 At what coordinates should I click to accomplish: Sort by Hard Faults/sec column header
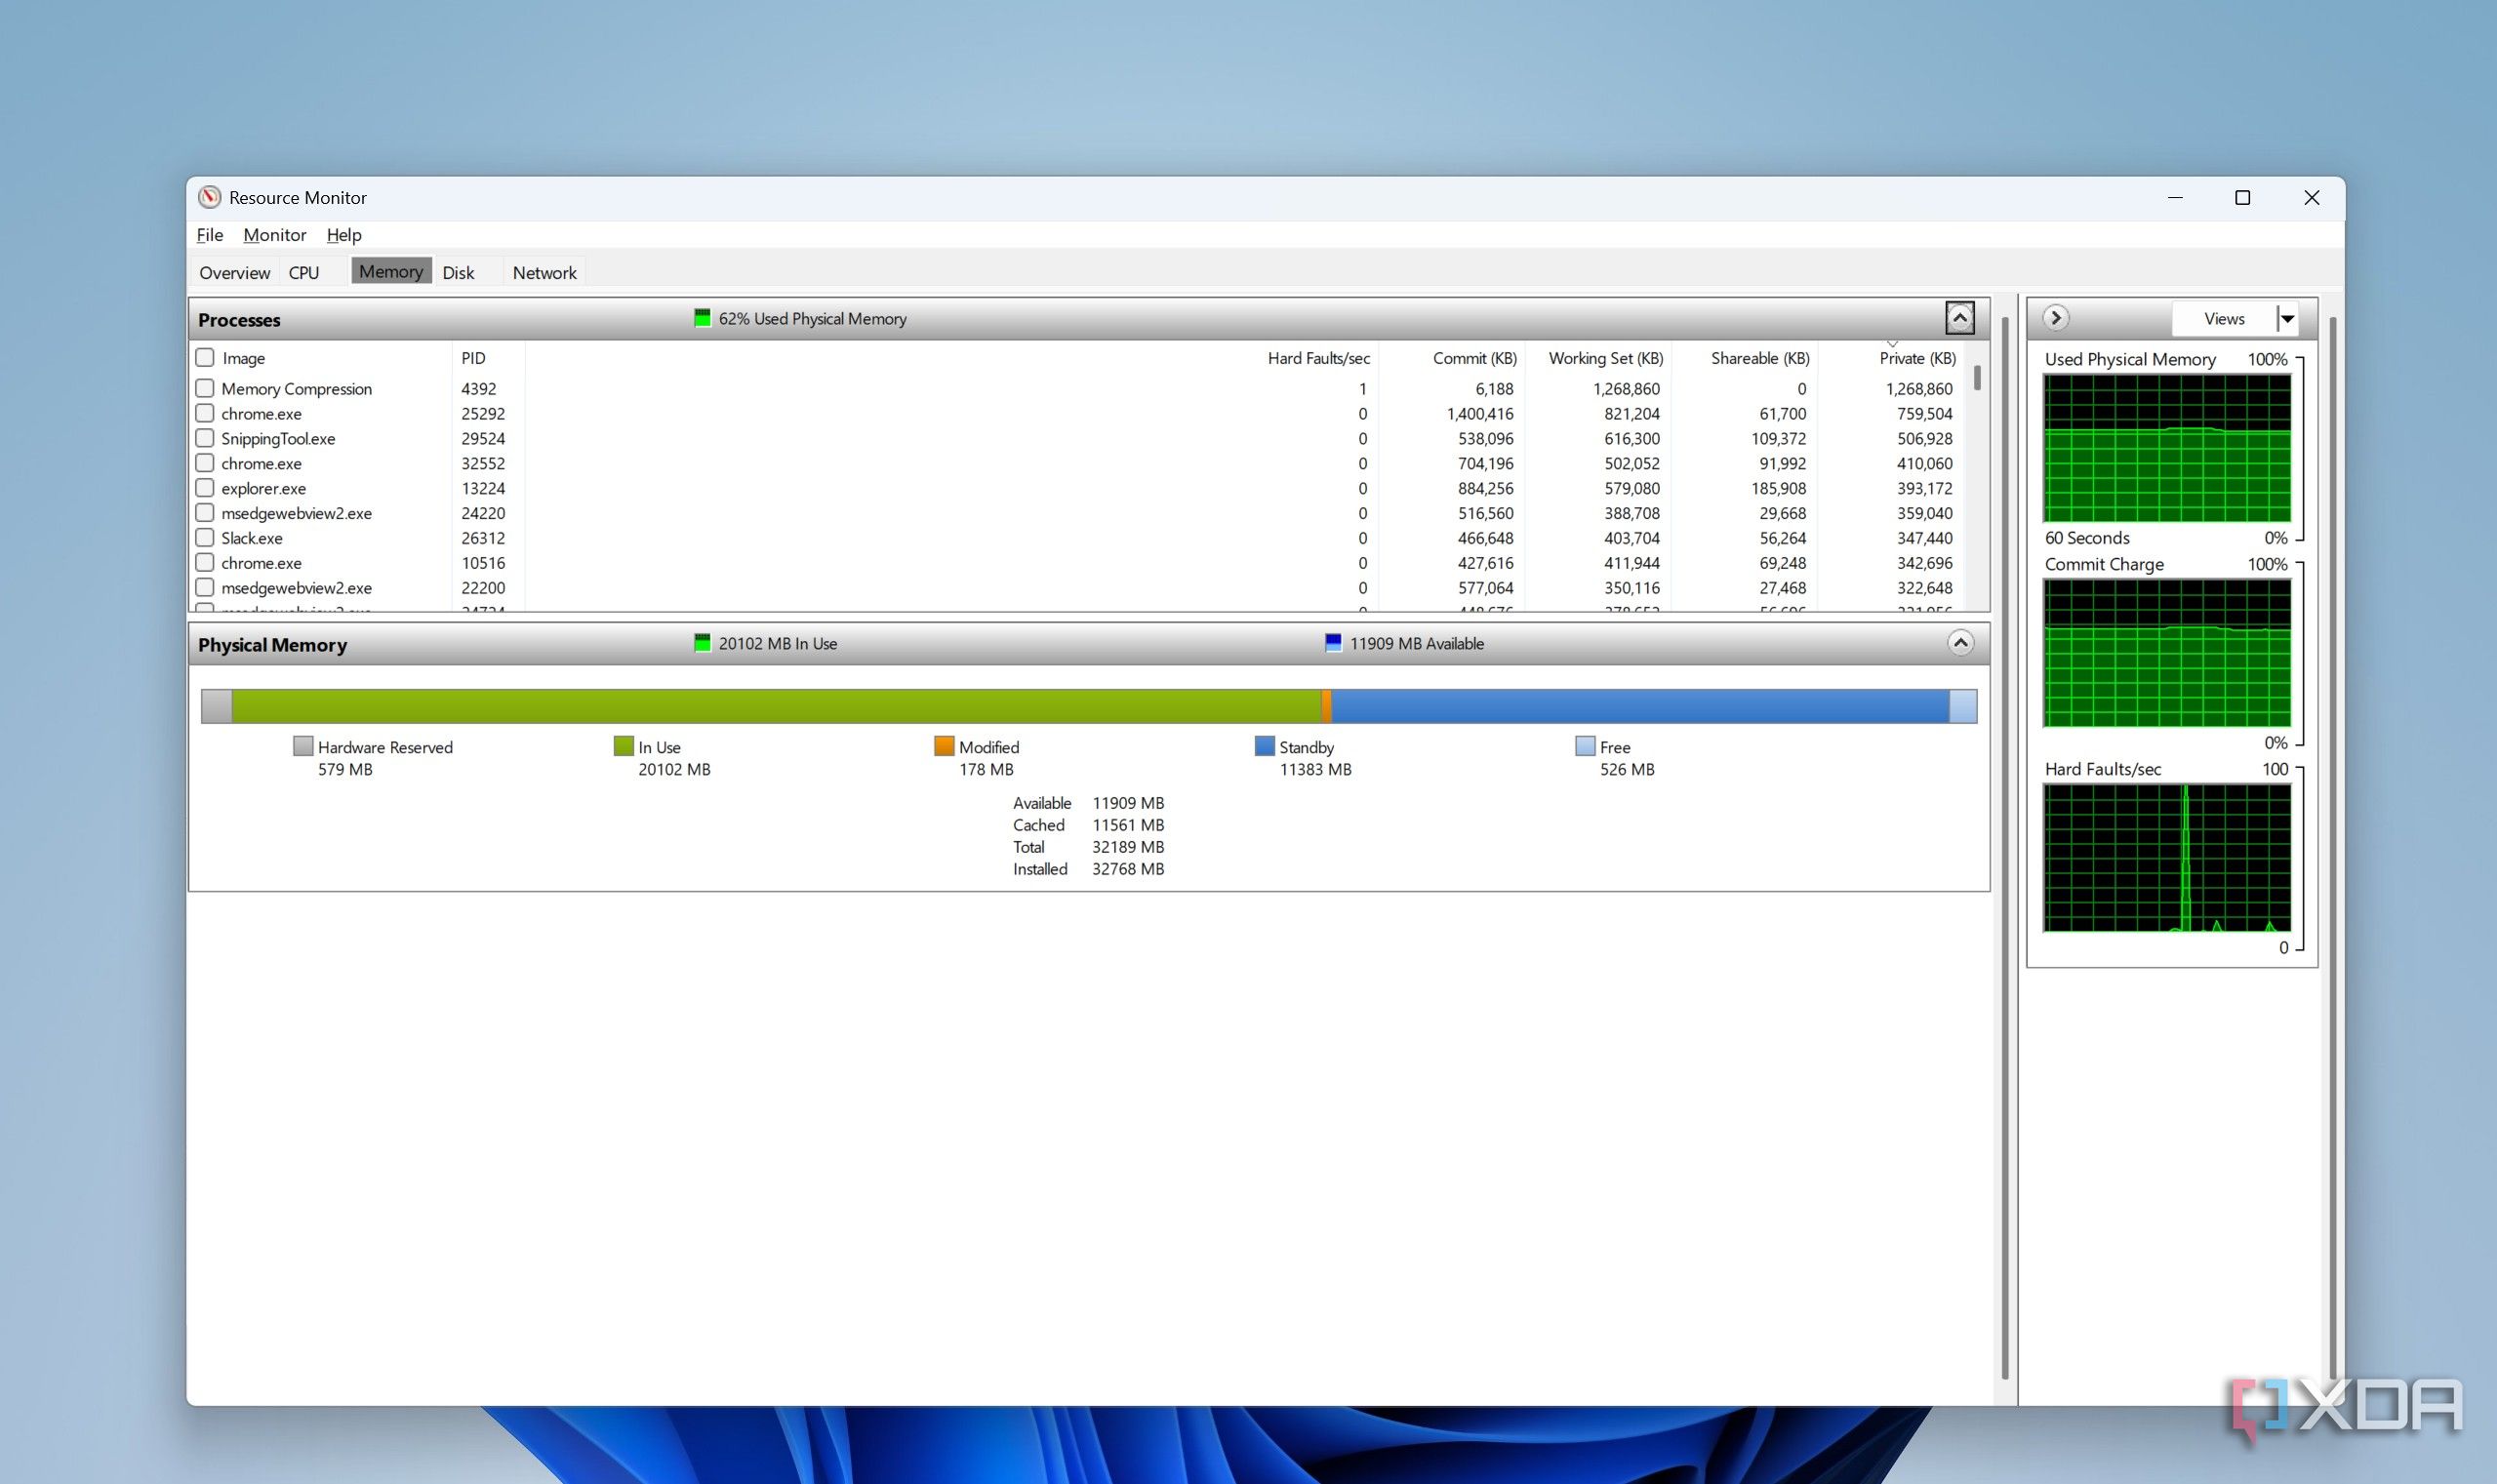pos(1319,358)
